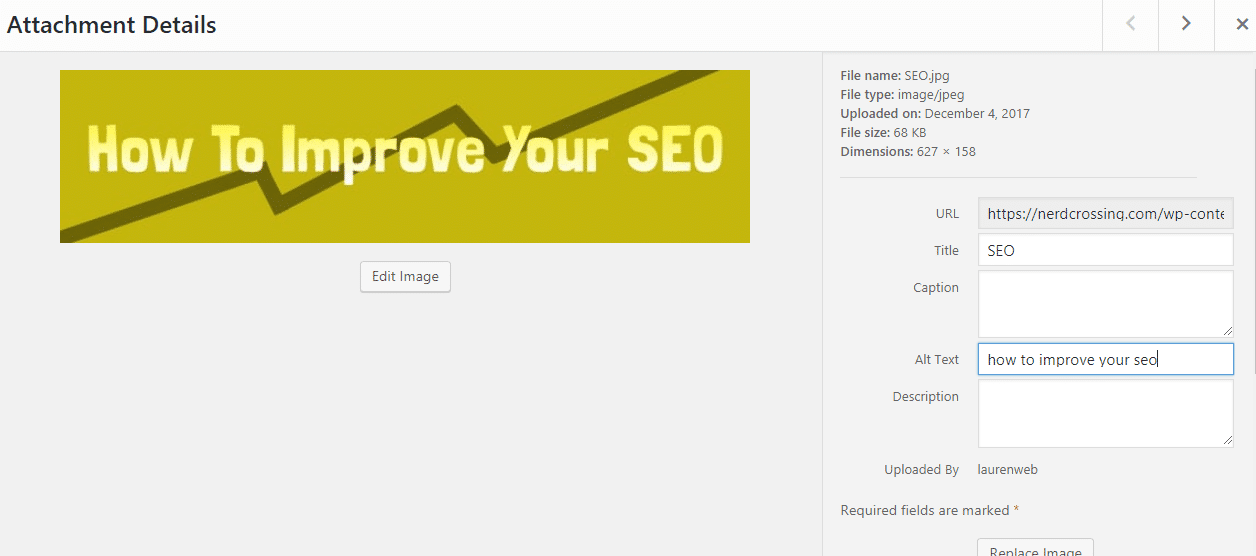The height and width of the screenshot is (556, 1256).
Task: Grab the Description box resize handle
Action: point(1227,440)
